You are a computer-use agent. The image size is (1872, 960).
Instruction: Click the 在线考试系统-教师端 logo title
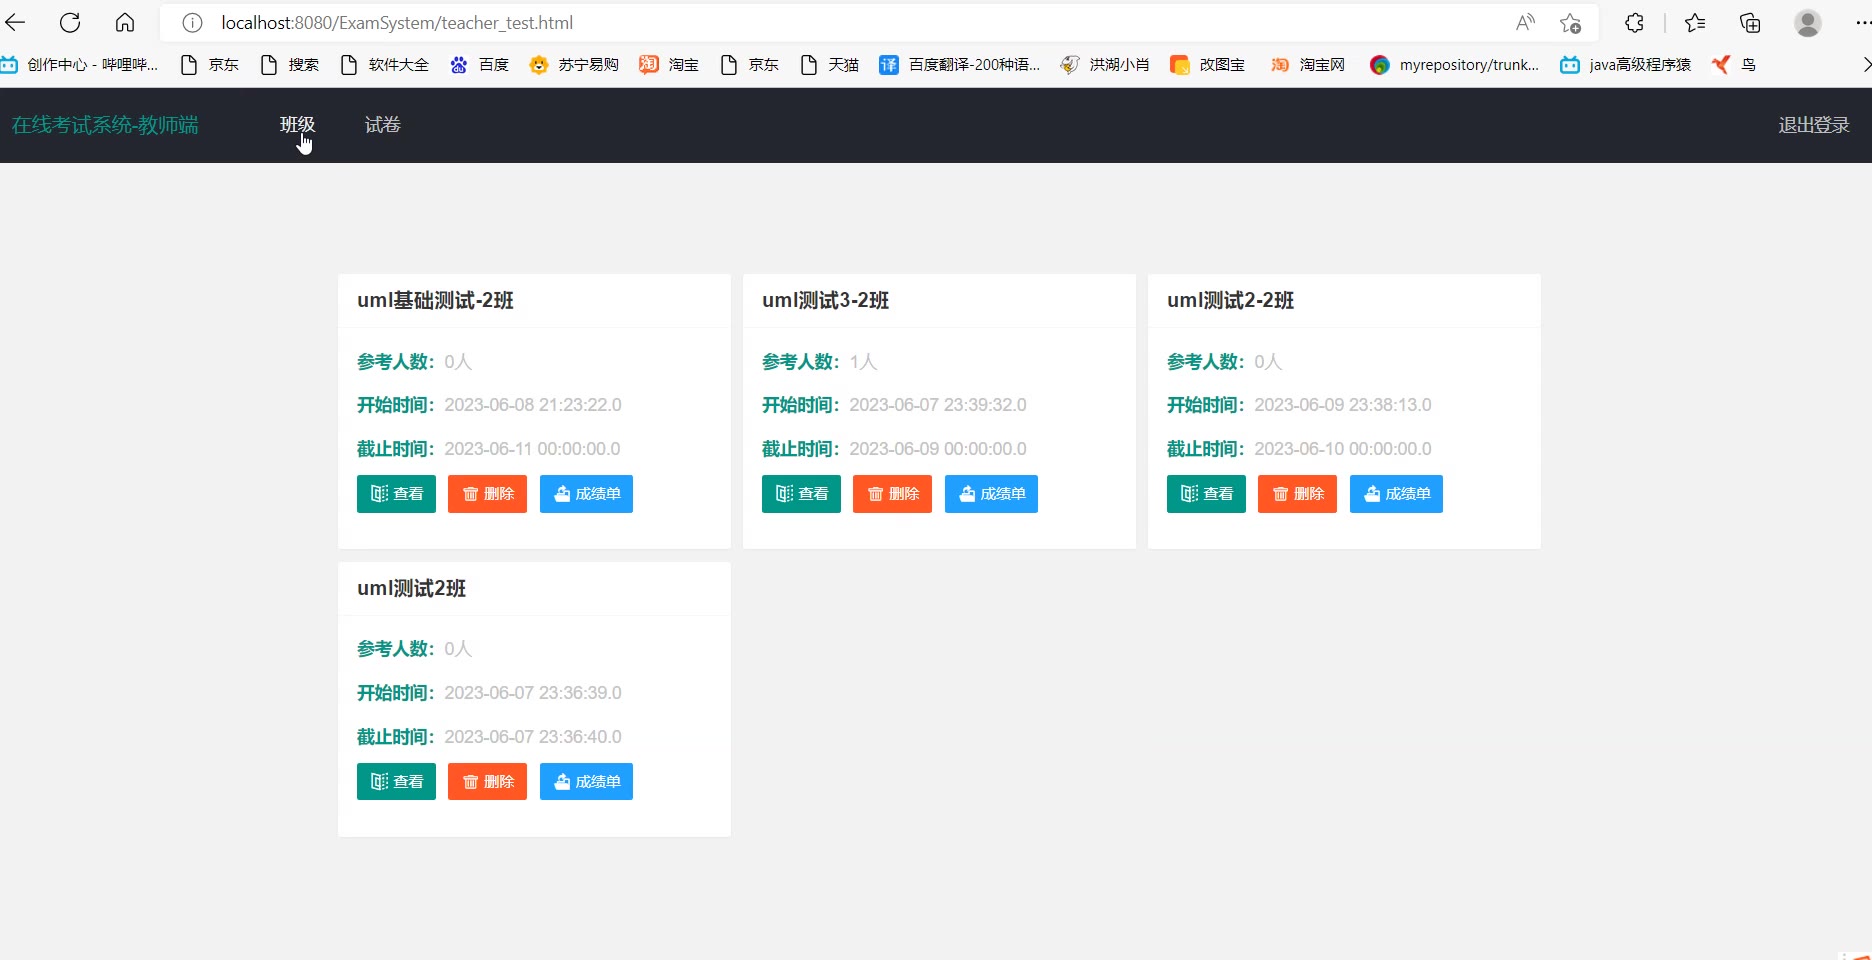point(105,125)
